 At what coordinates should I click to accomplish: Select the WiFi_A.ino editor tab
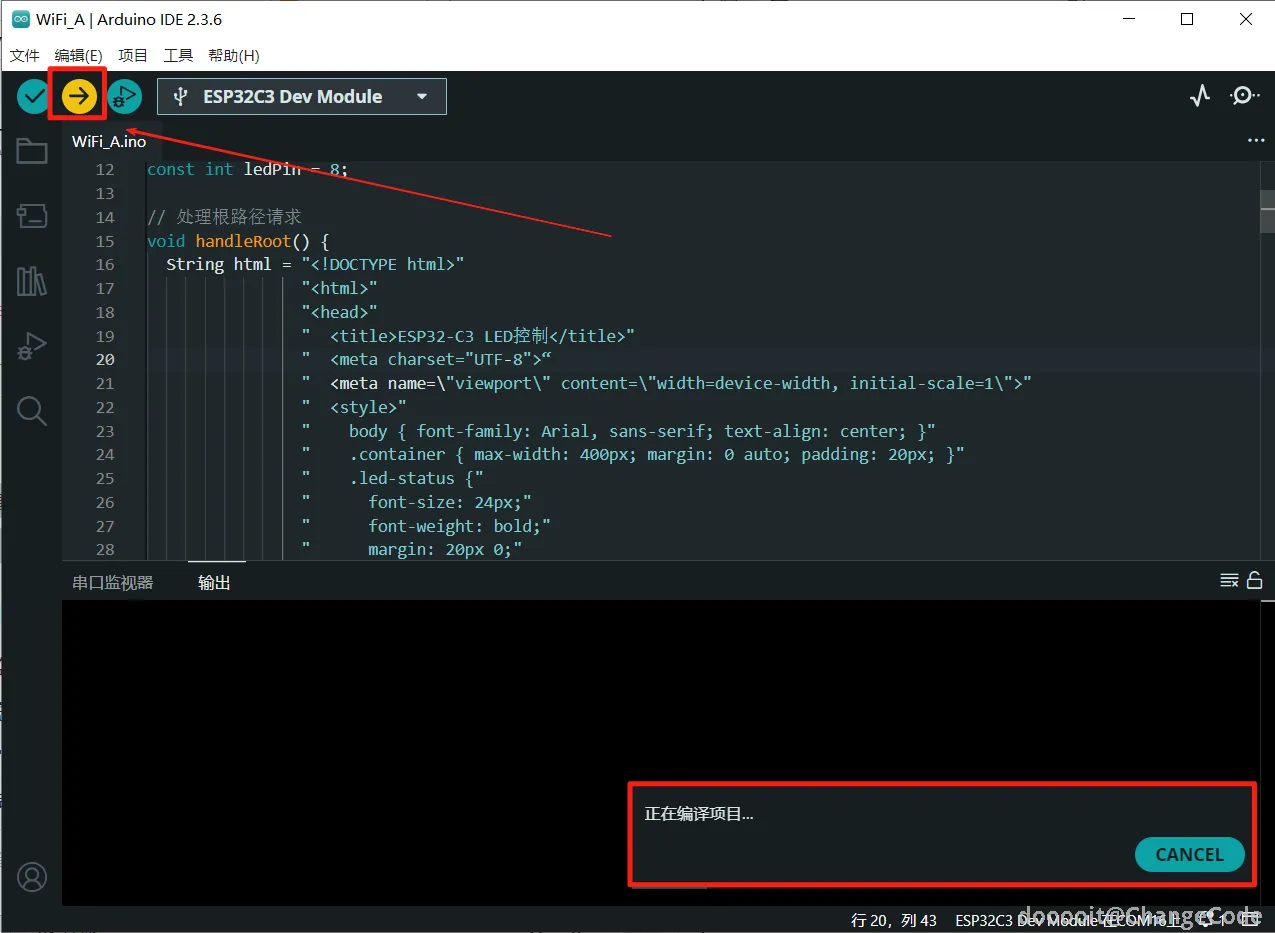click(109, 142)
